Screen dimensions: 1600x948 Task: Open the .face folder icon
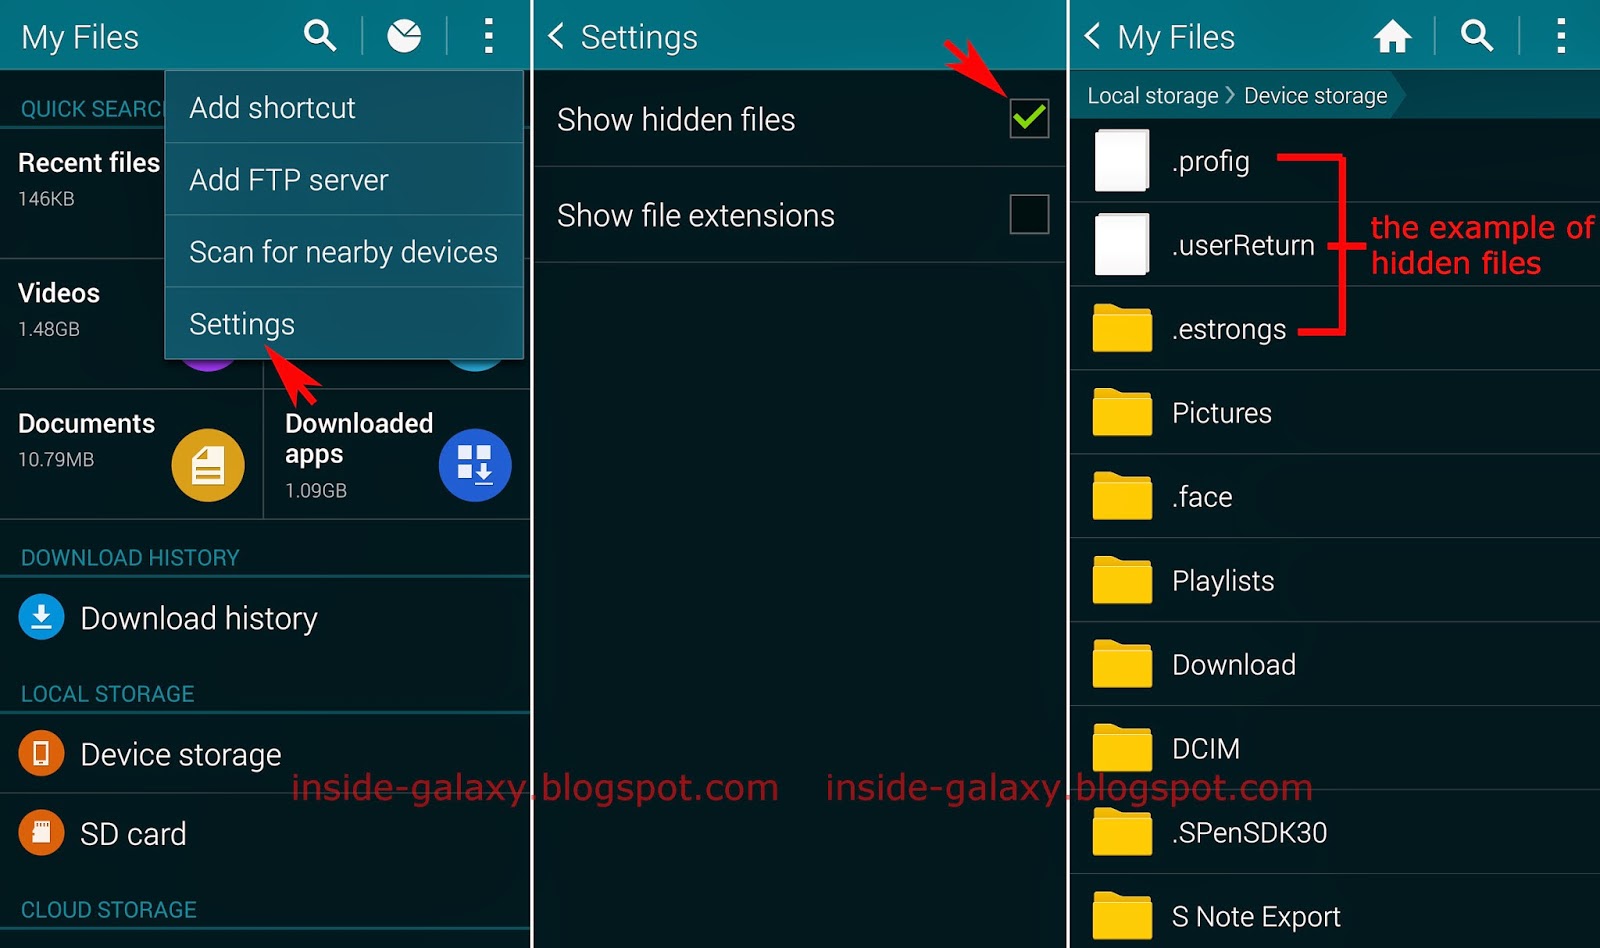1122,496
